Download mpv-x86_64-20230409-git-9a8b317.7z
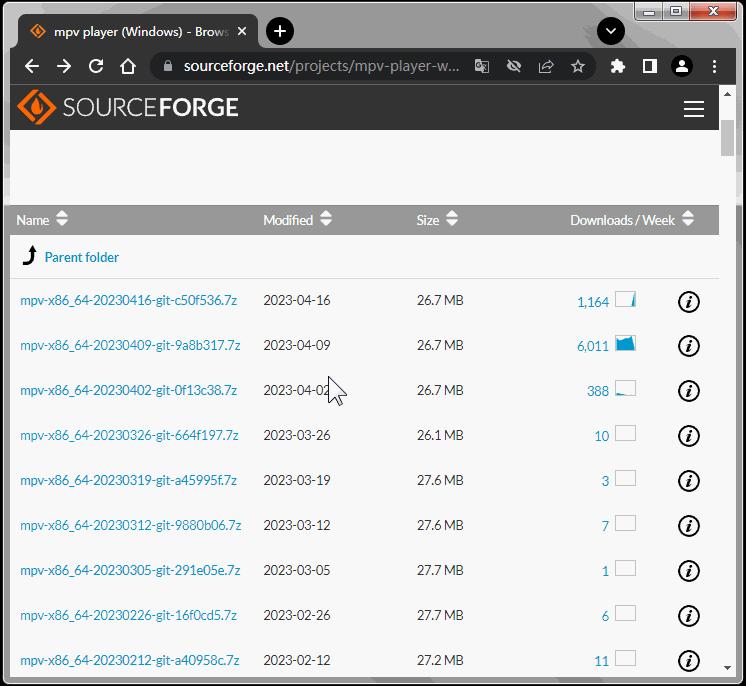The height and width of the screenshot is (686, 746). 130,345
